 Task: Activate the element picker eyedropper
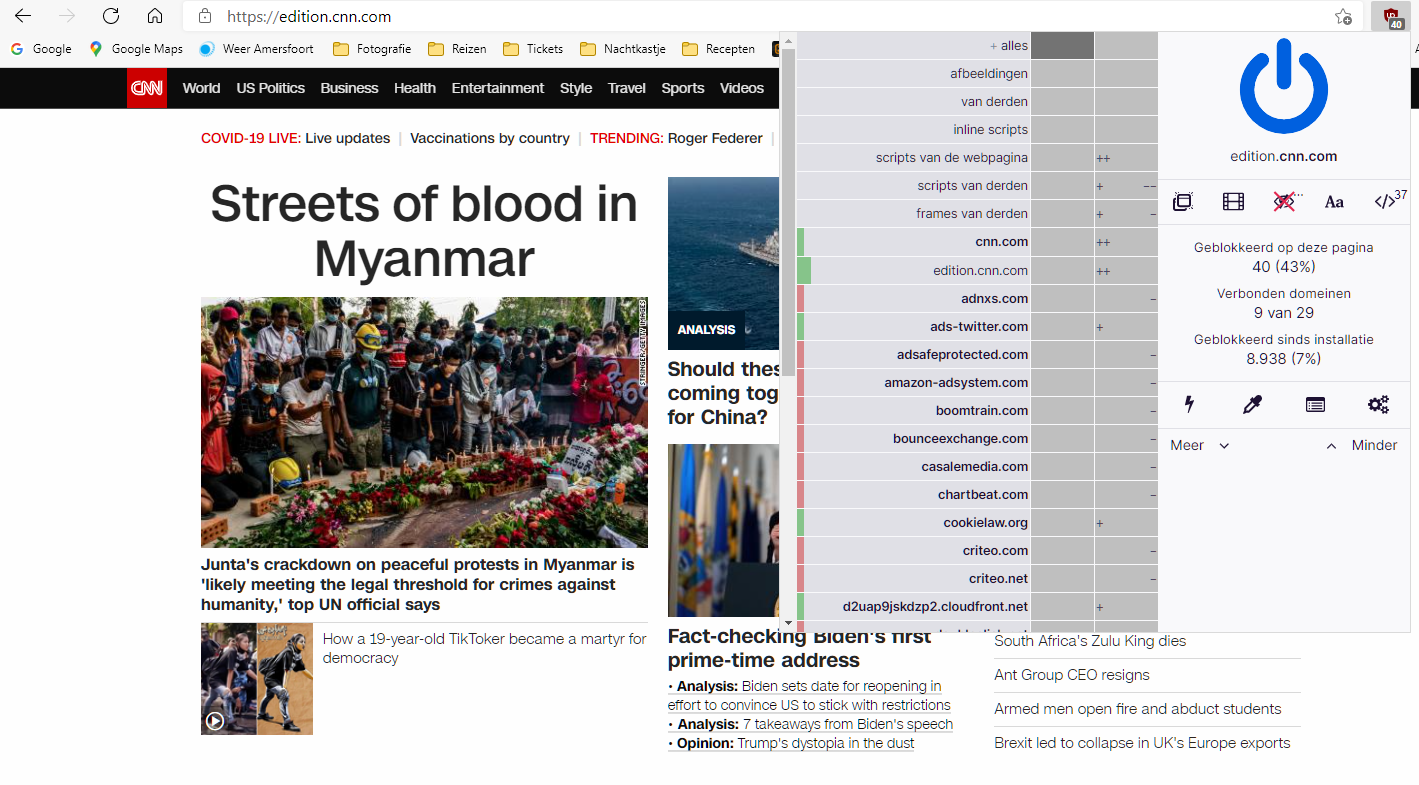click(x=1252, y=404)
